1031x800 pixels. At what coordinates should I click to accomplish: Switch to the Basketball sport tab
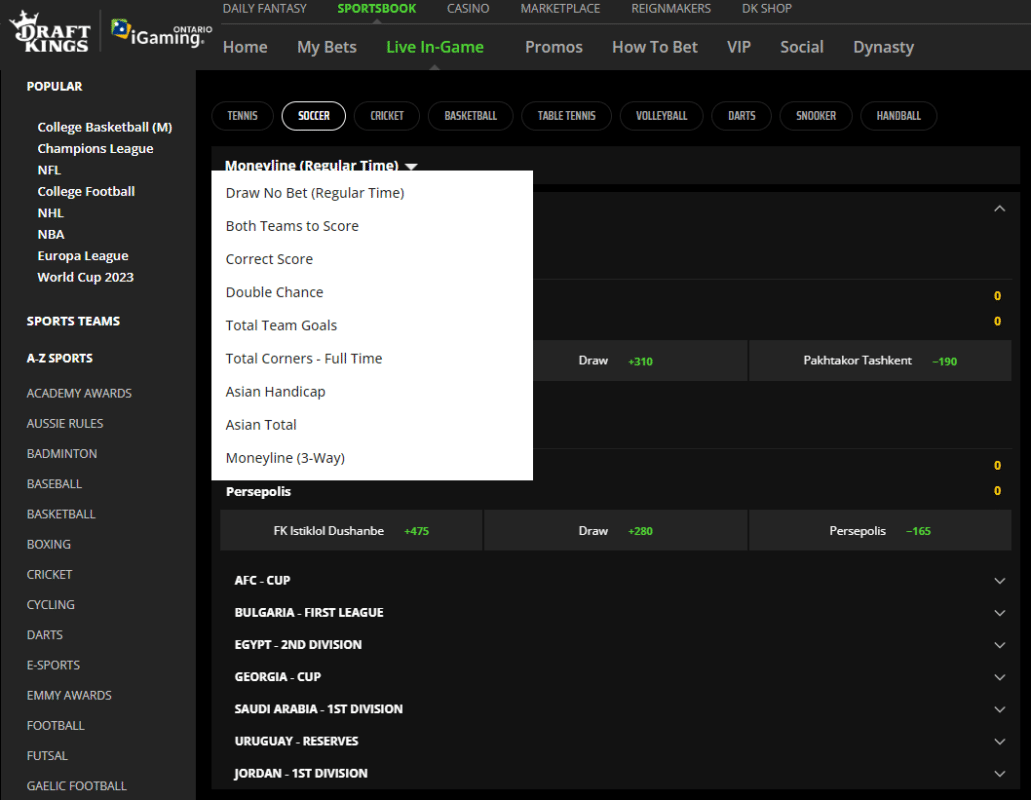[x=470, y=115]
